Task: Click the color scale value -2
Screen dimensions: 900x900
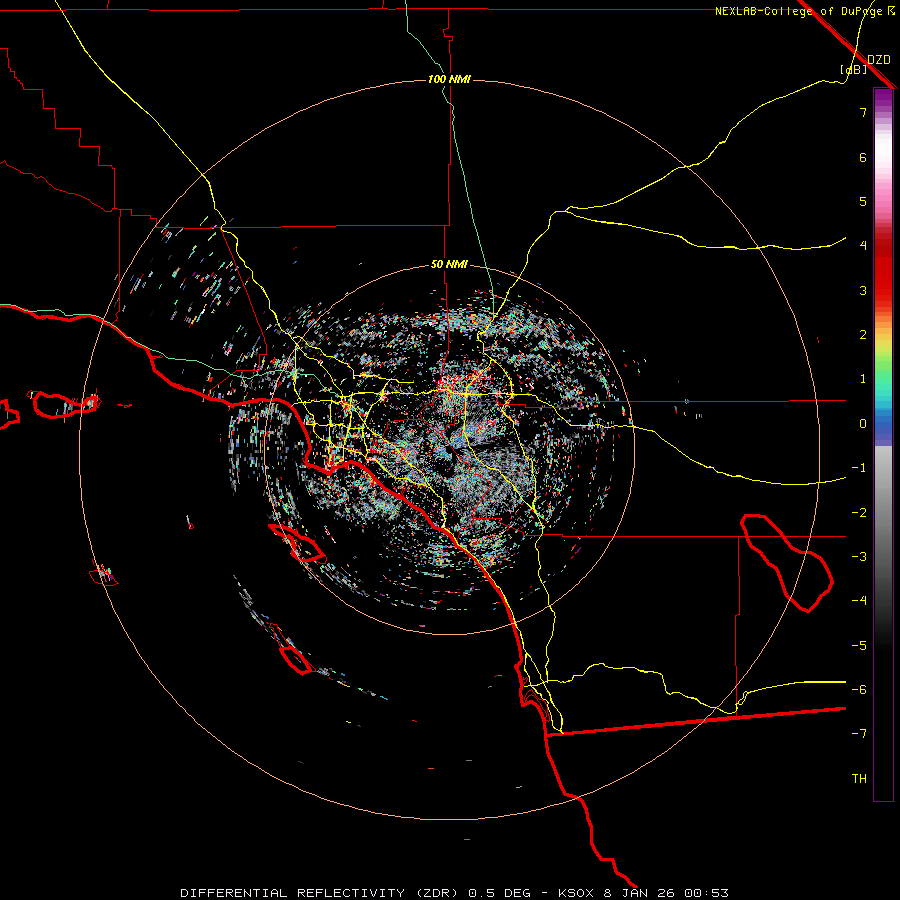Action: click(x=859, y=513)
